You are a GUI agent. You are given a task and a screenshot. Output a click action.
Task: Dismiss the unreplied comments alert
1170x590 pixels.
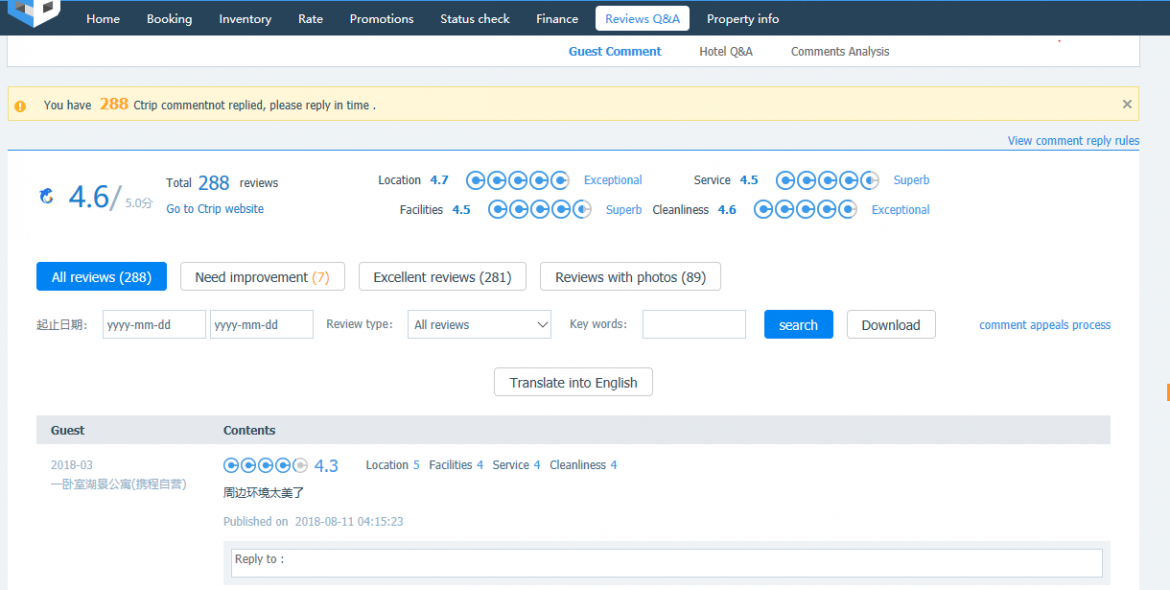1127,103
